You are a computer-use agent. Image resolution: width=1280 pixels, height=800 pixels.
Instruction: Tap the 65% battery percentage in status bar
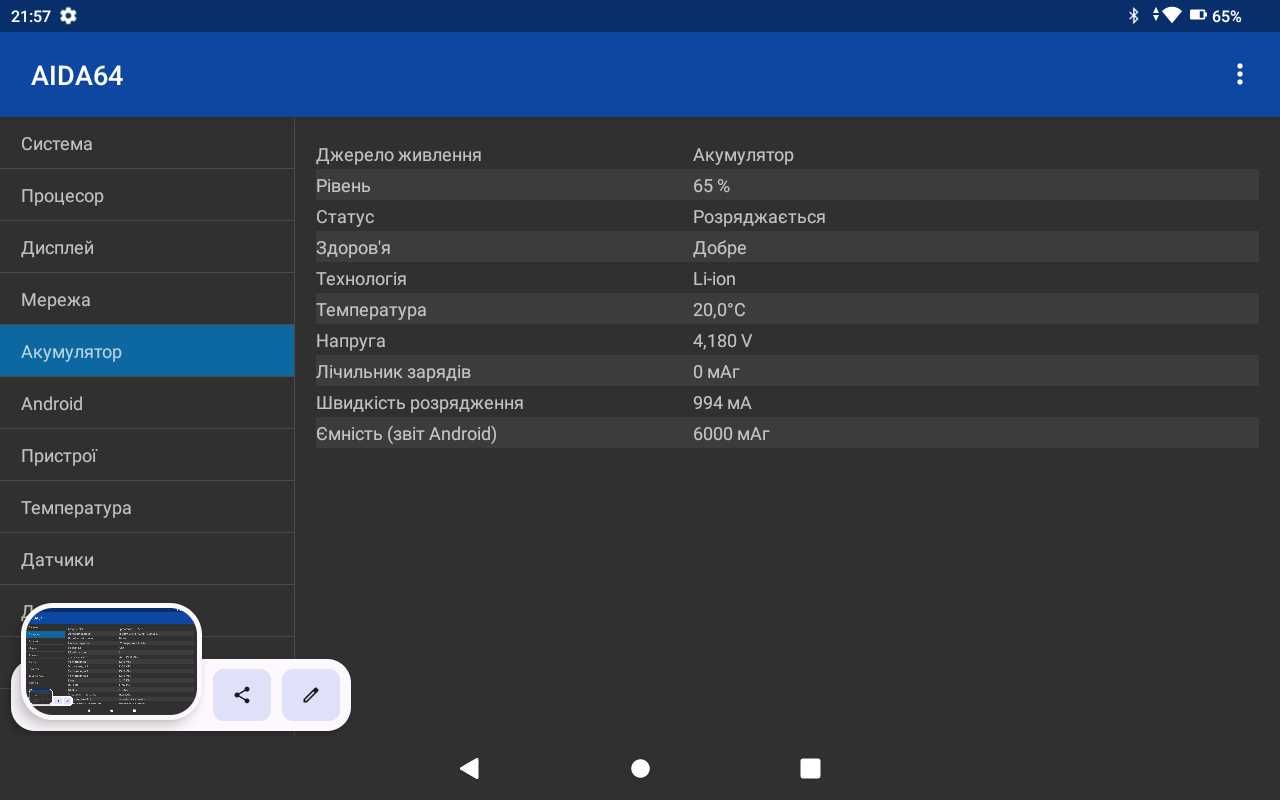tap(1226, 16)
